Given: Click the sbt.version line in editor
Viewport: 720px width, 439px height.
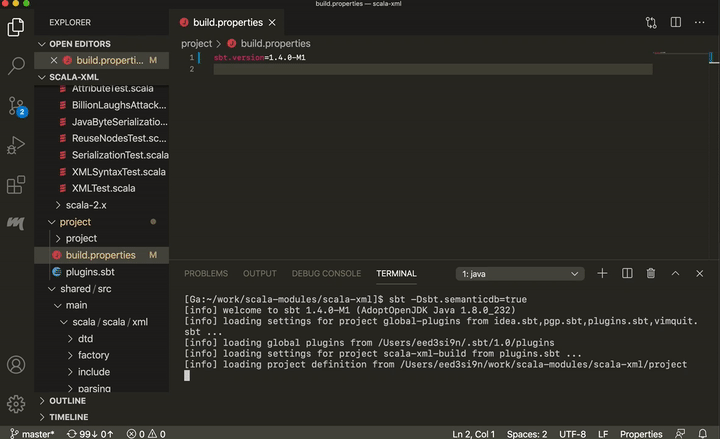Looking at the screenshot, I should 259,57.
